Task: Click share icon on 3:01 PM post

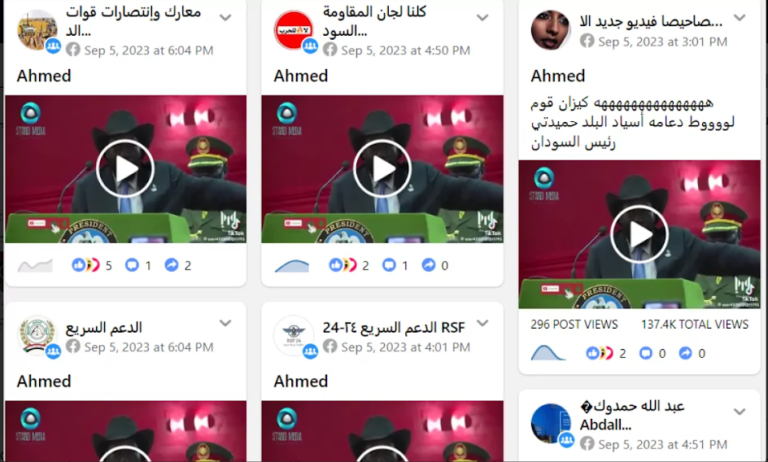Action: pyautogui.click(x=685, y=353)
